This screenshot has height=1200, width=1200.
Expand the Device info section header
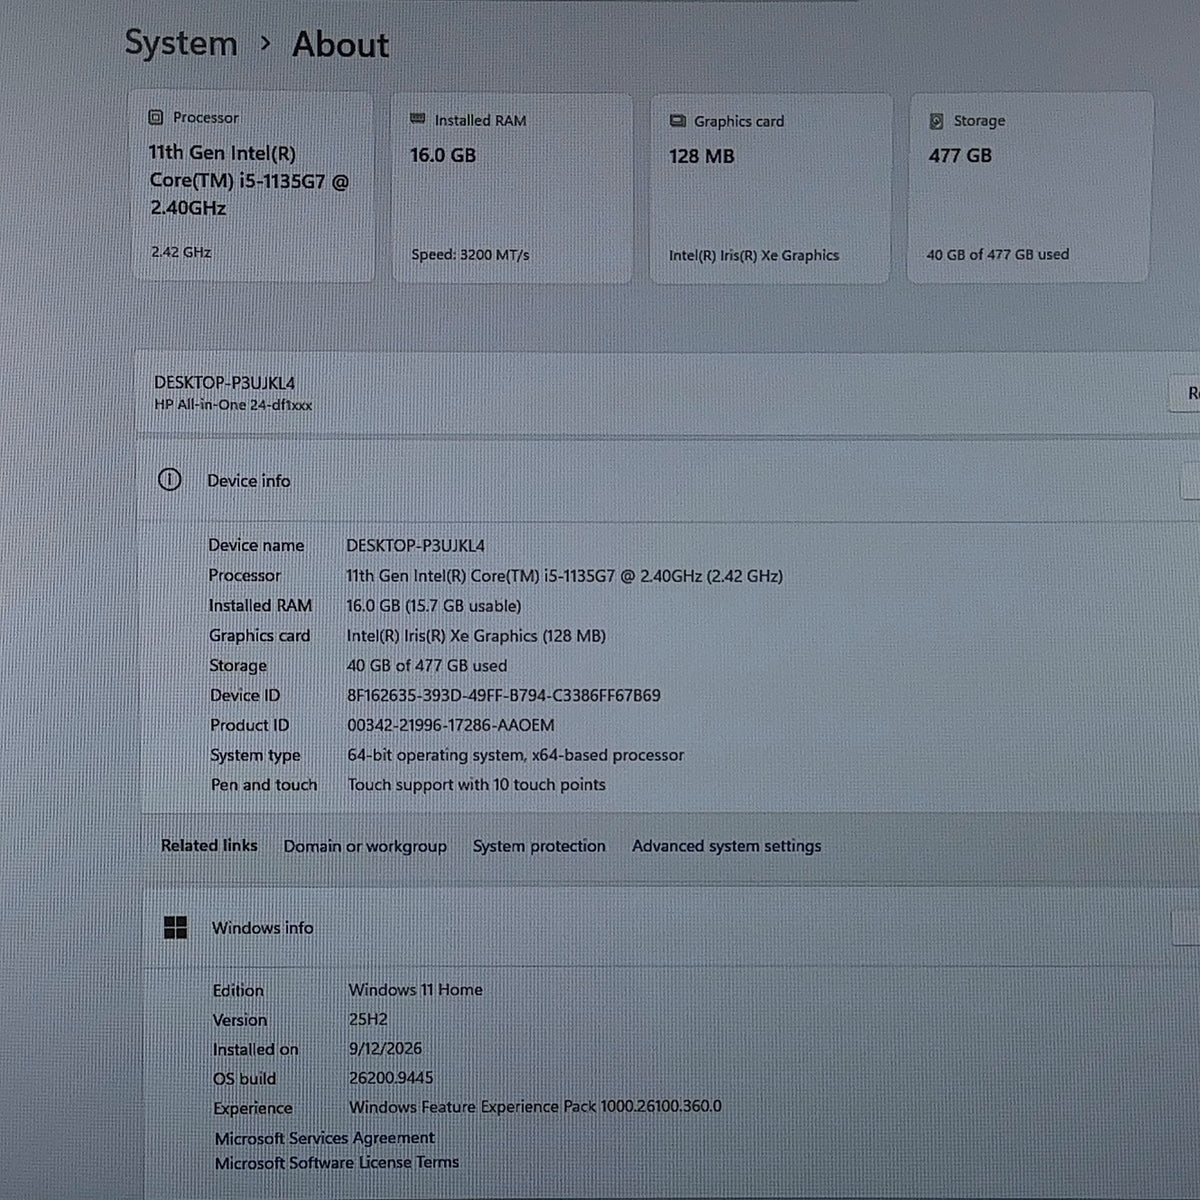point(670,481)
